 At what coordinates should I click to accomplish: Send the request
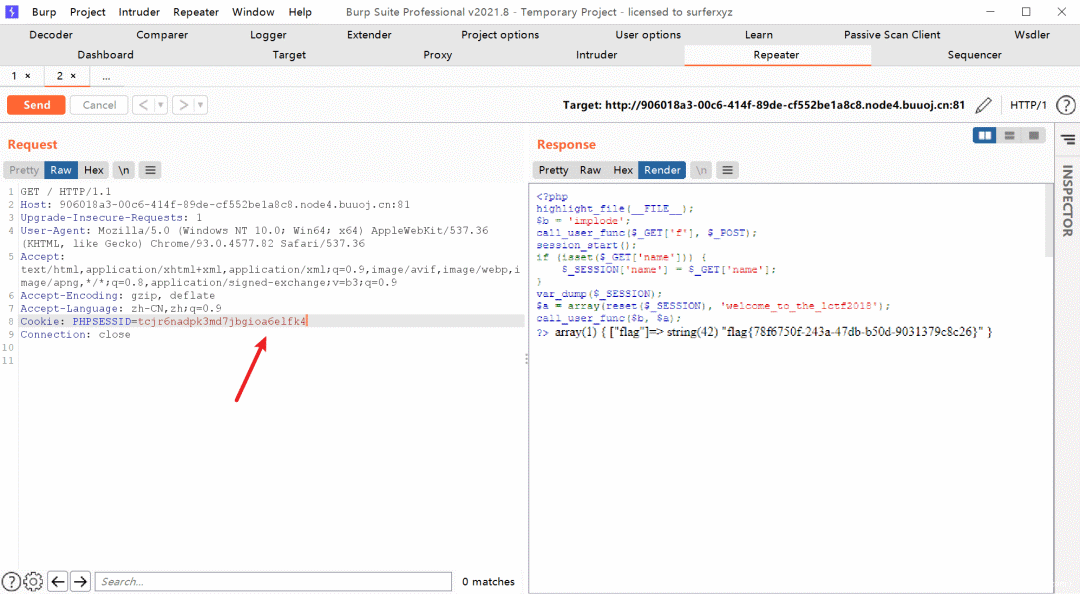[37, 105]
